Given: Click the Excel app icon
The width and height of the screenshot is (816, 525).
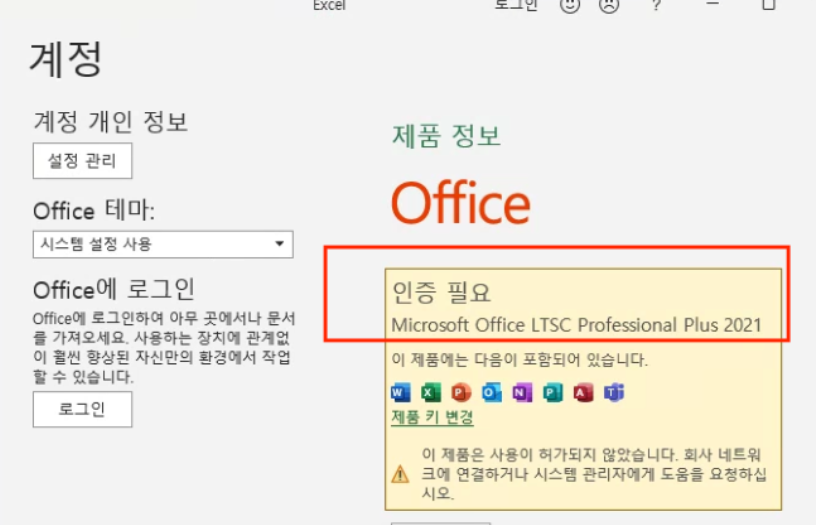Looking at the screenshot, I should [431, 392].
